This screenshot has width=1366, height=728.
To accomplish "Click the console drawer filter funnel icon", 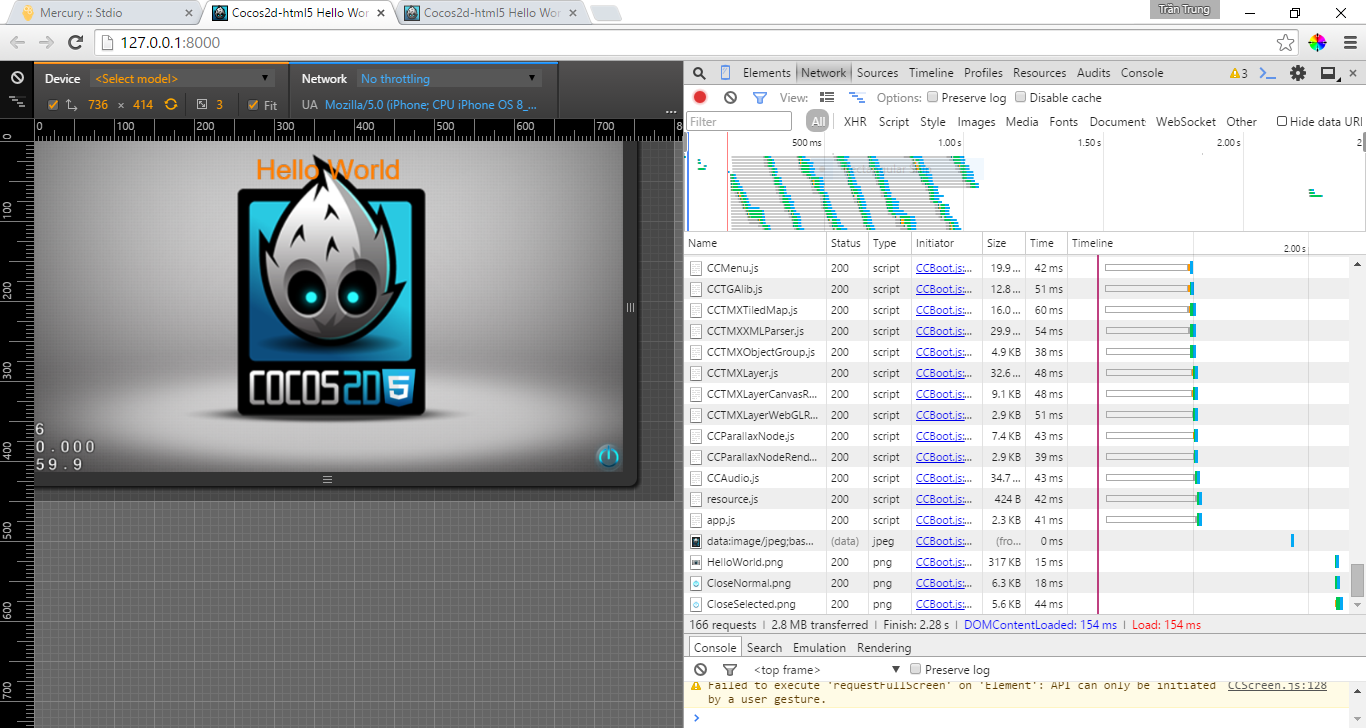I will tap(729, 669).
